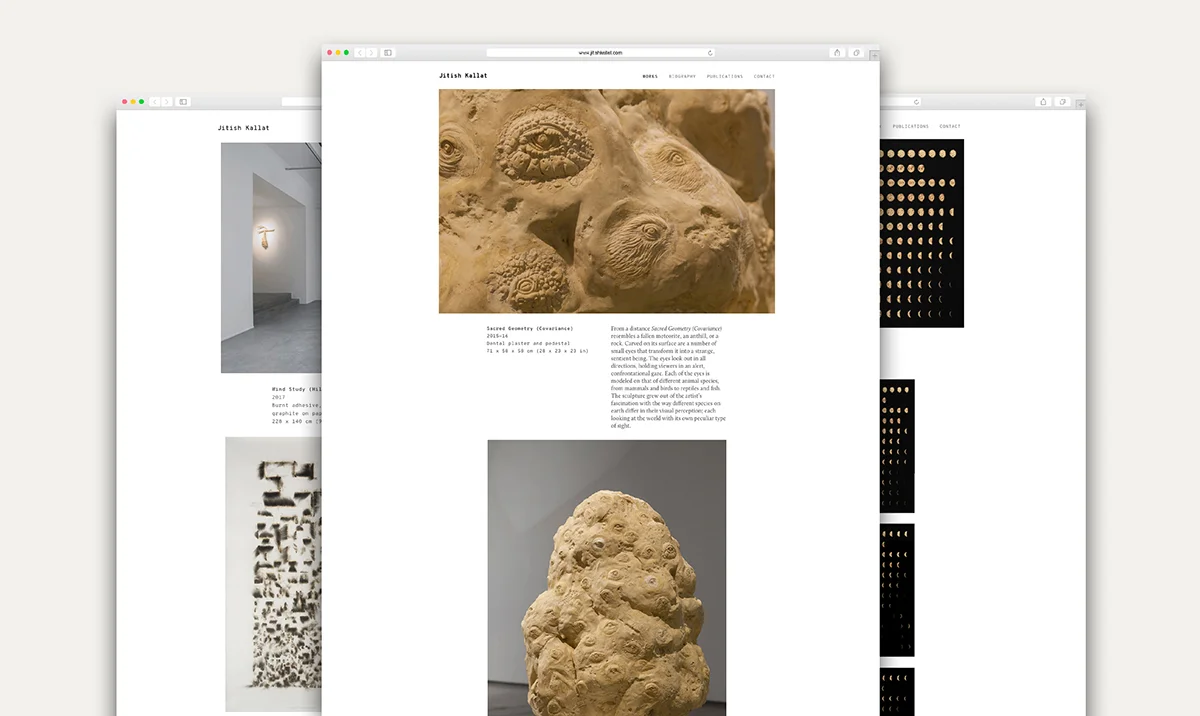The image size is (1200, 716).
Task: Open PUBLICATIONS in front window navigation
Action: pyautogui.click(x=725, y=76)
